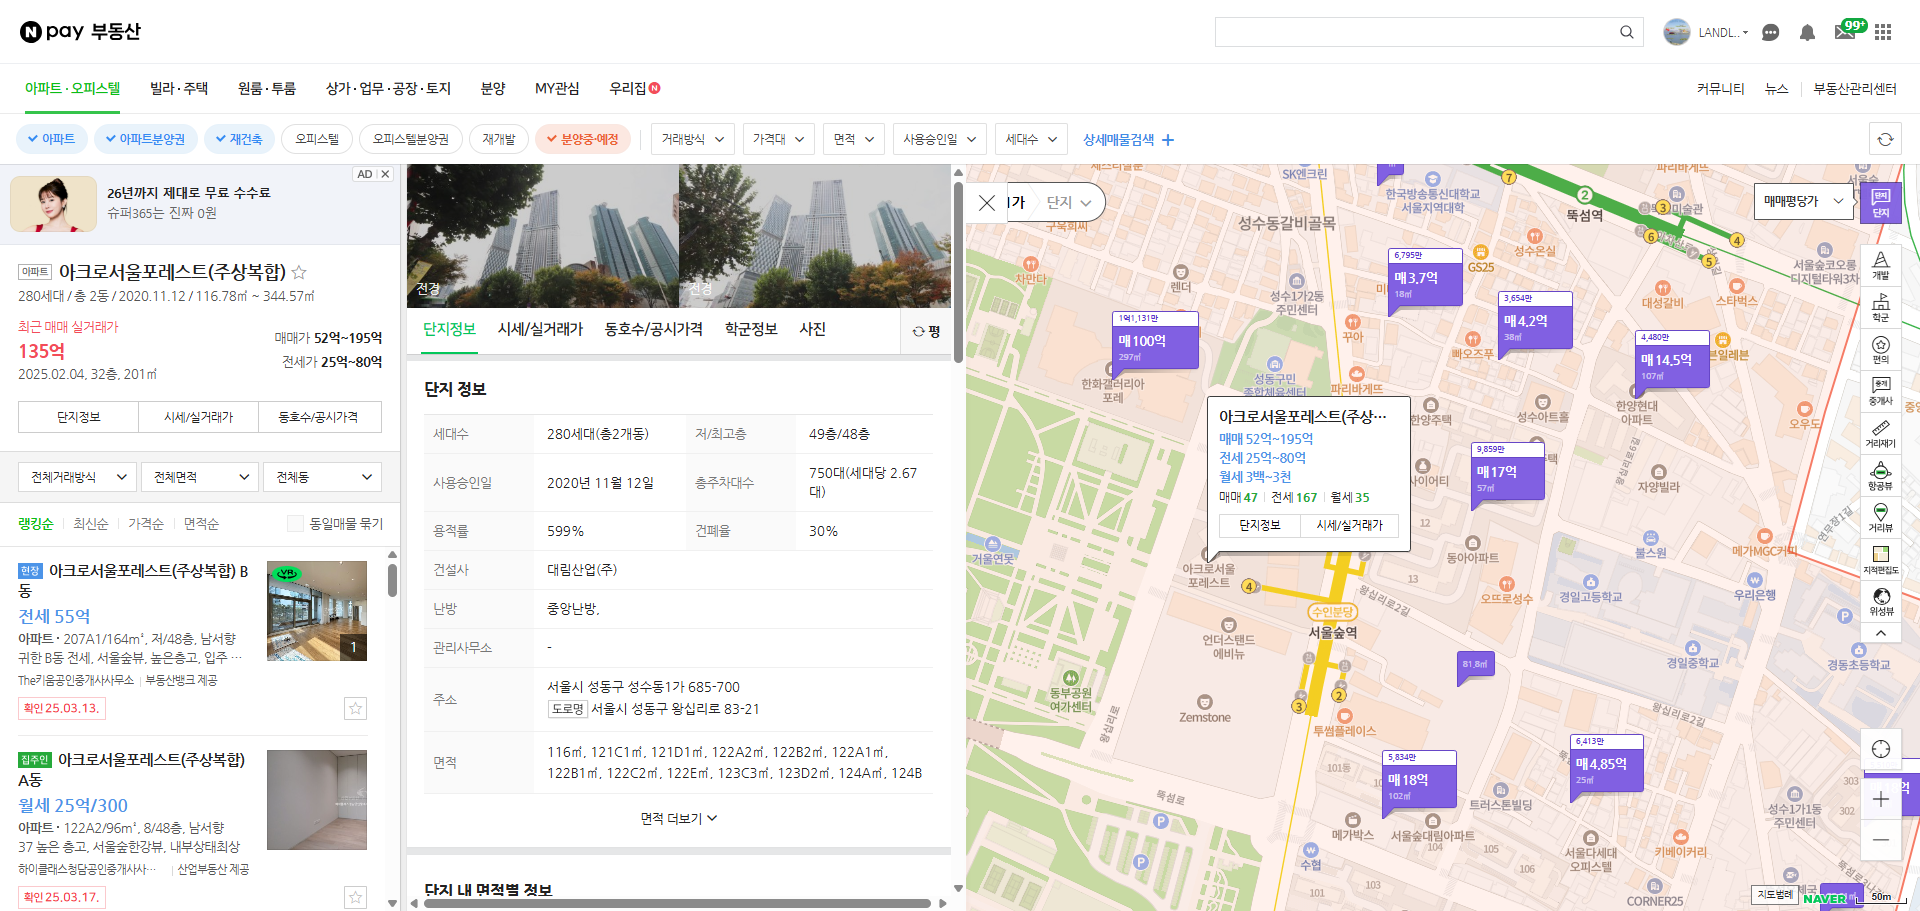The height and width of the screenshot is (911, 1920).
Task: Click 시세/실거래가 in map popup
Action: pos(1349,525)
